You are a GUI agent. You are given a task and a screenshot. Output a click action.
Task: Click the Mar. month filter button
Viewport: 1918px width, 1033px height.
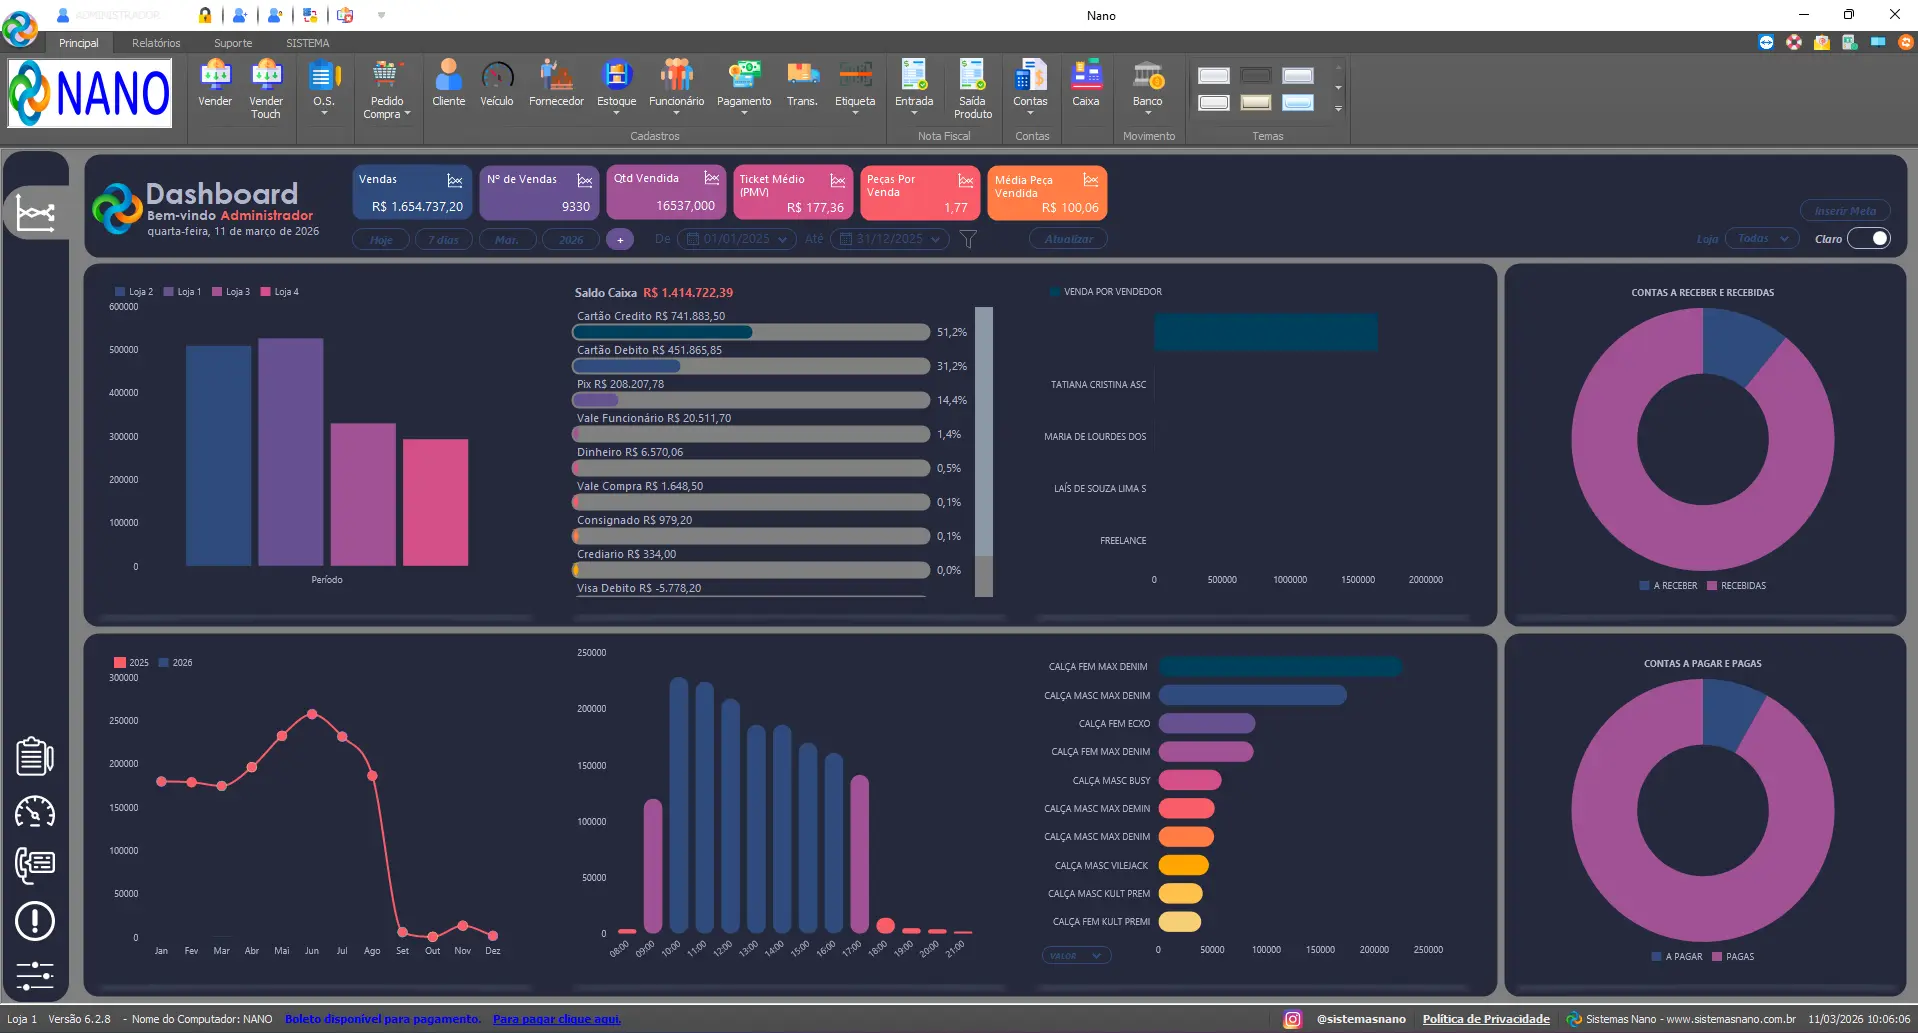(507, 239)
